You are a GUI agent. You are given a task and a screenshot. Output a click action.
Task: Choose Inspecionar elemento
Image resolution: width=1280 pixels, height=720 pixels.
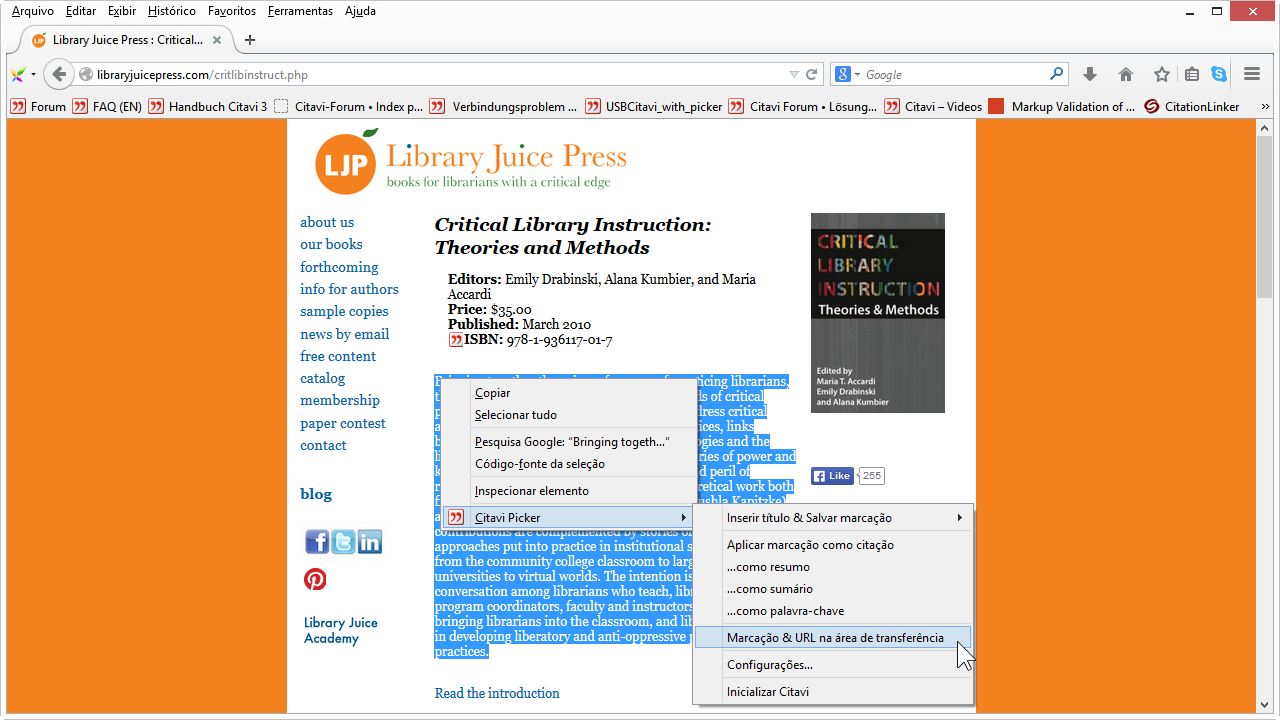[x=569, y=491]
